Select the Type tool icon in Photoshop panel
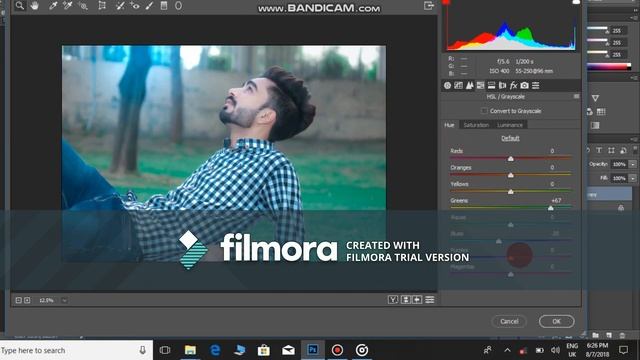Viewport: 640px width, 360px height. click(599, 150)
